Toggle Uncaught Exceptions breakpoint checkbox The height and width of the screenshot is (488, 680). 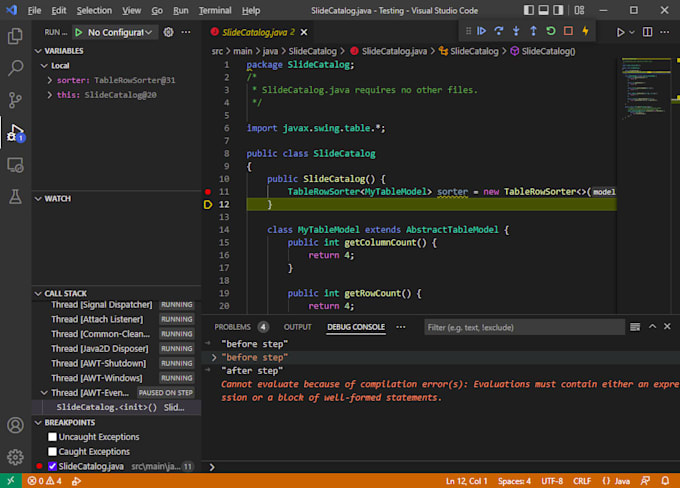pos(52,437)
